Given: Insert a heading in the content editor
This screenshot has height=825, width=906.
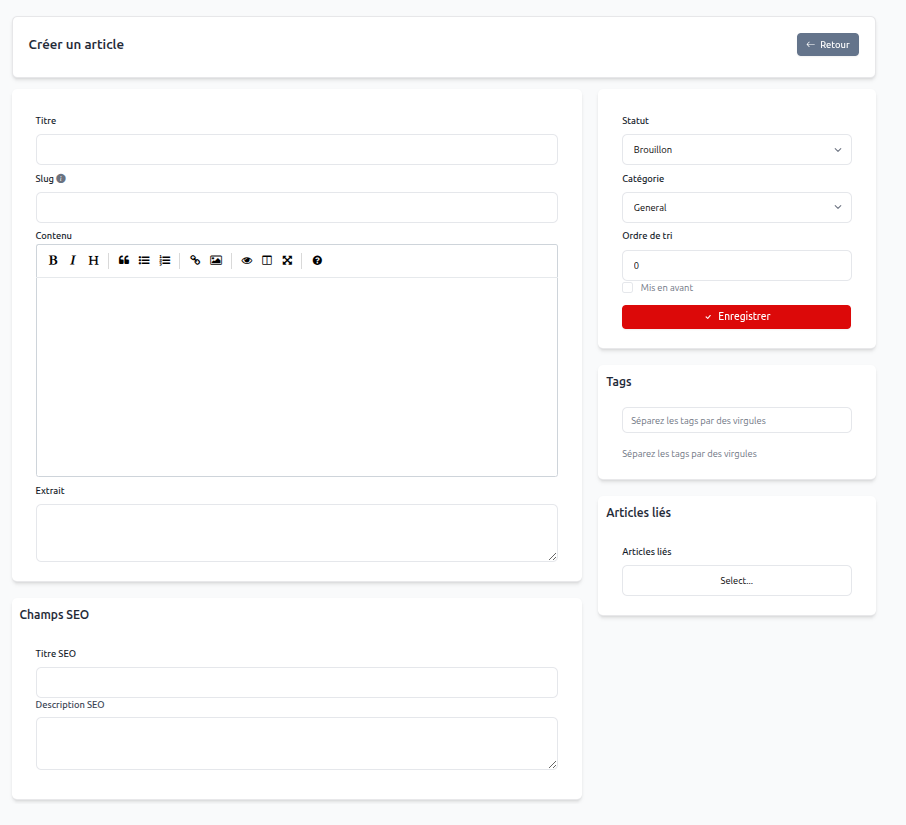Looking at the screenshot, I should click(93, 260).
